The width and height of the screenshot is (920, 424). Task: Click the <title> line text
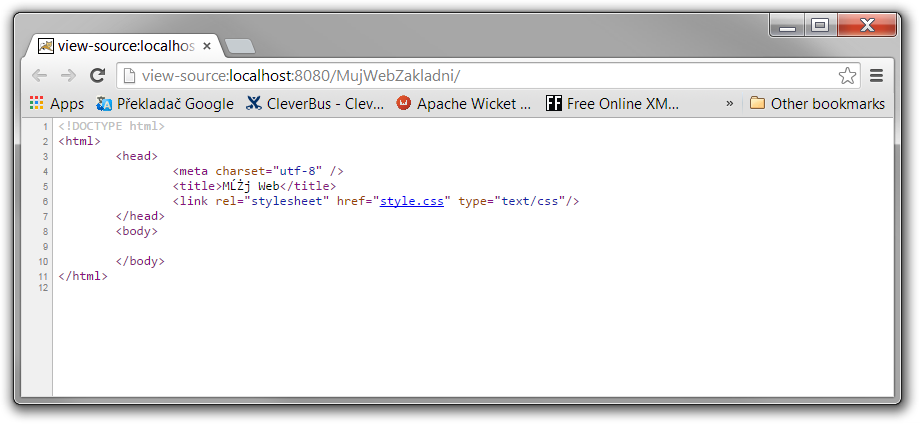point(254,186)
